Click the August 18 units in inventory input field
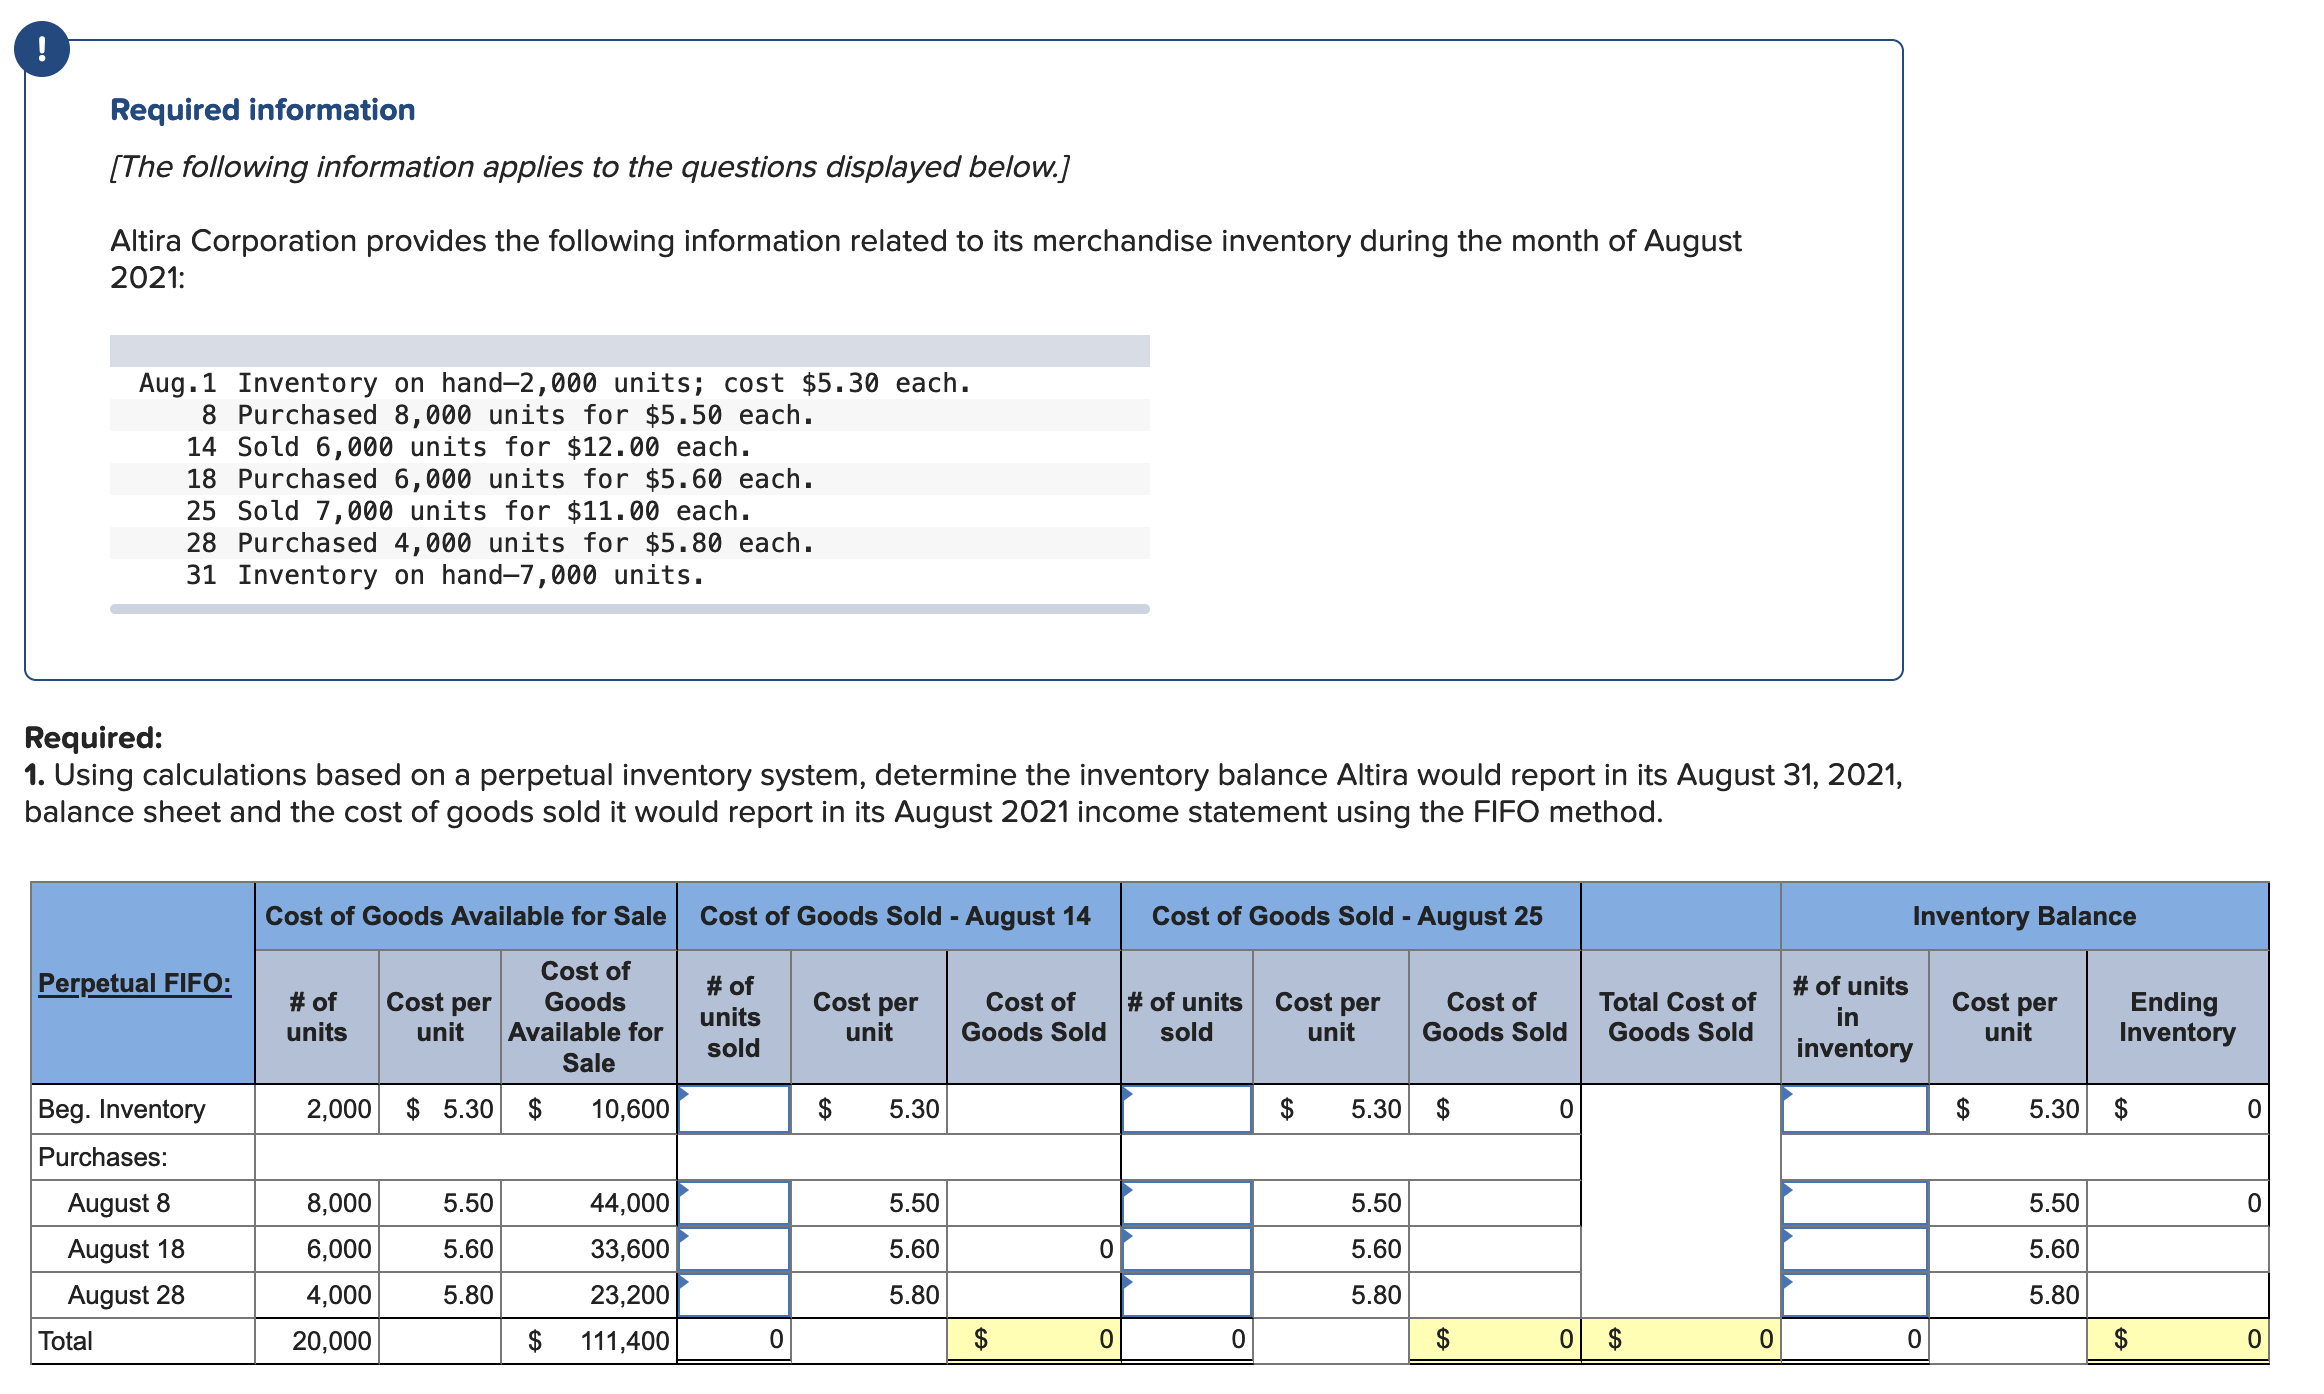The width and height of the screenshot is (2324, 1394). point(1855,1248)
